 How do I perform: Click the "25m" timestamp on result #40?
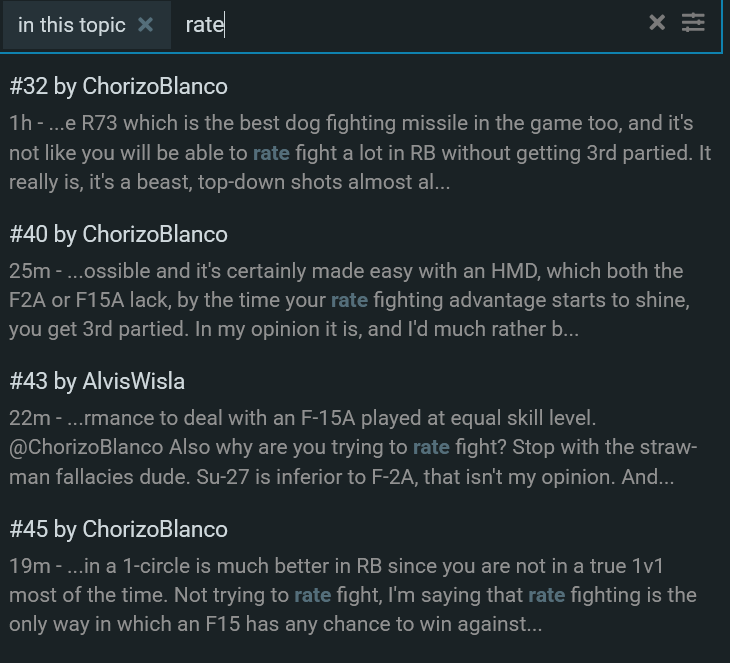(29, 271)
